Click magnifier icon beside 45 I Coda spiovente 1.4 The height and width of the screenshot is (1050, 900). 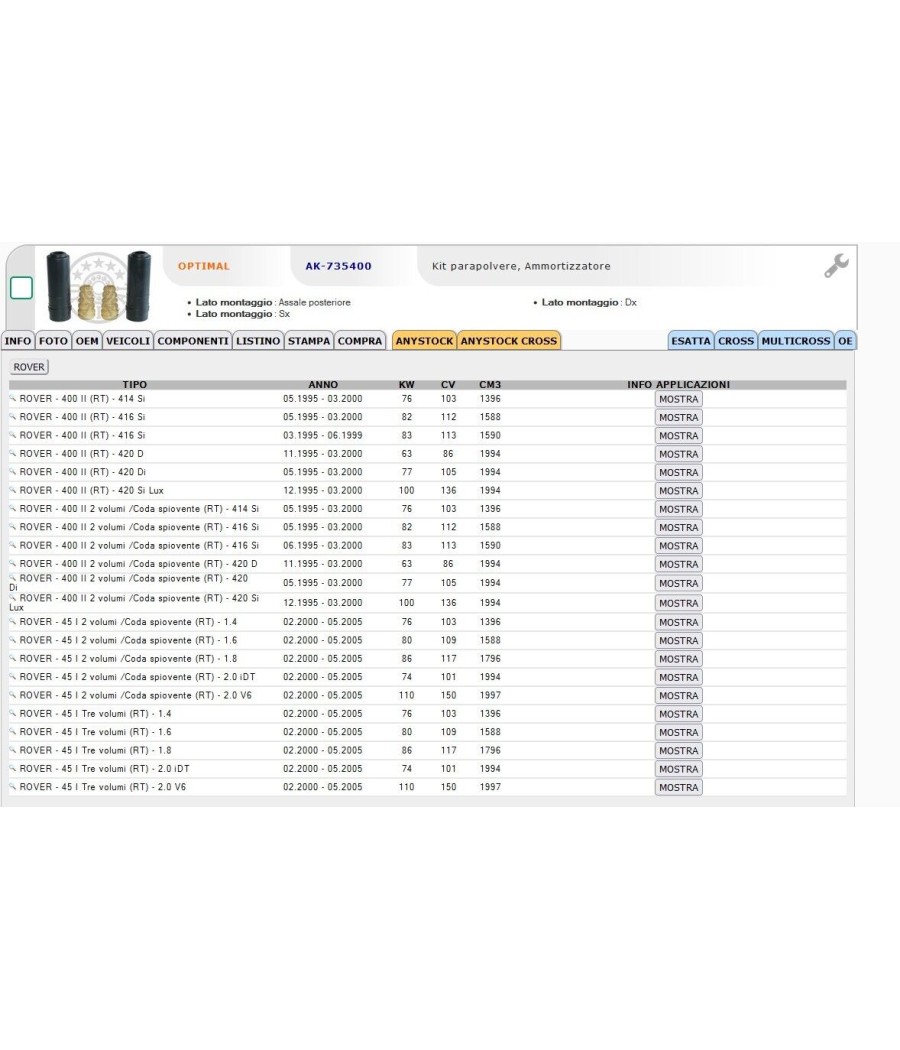[x=12, y=621]
